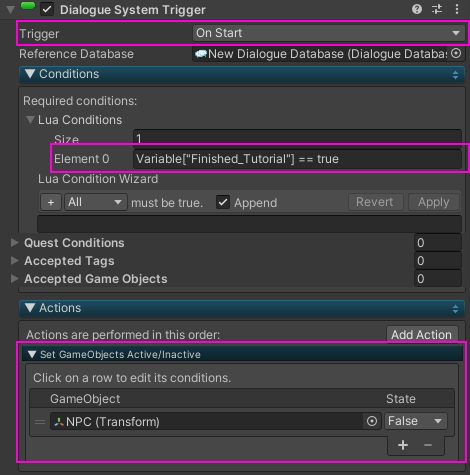The height and width of the screenshot is (475, 470).
Task: Click the Revert button
Action: pyautogui.click(x=376, y=202)
